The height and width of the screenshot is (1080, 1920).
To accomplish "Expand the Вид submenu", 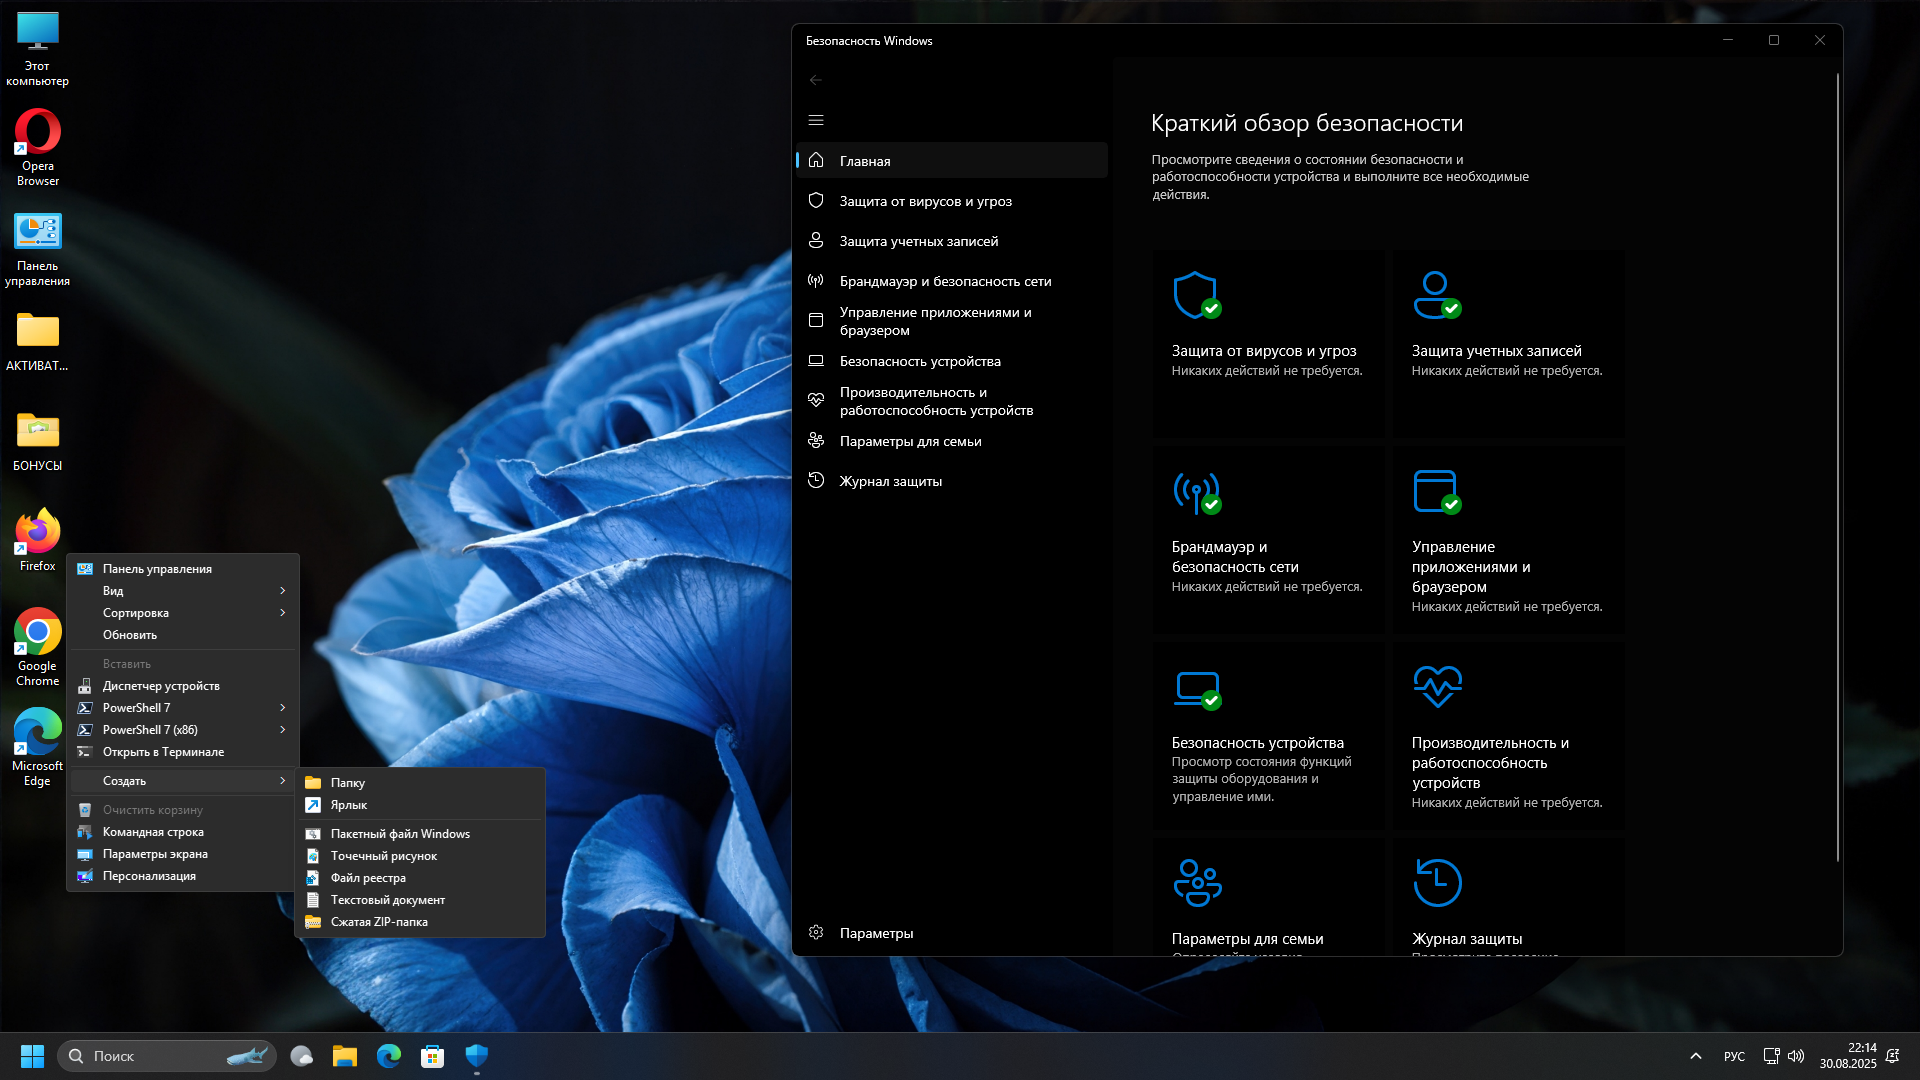I will coord(183,591).
